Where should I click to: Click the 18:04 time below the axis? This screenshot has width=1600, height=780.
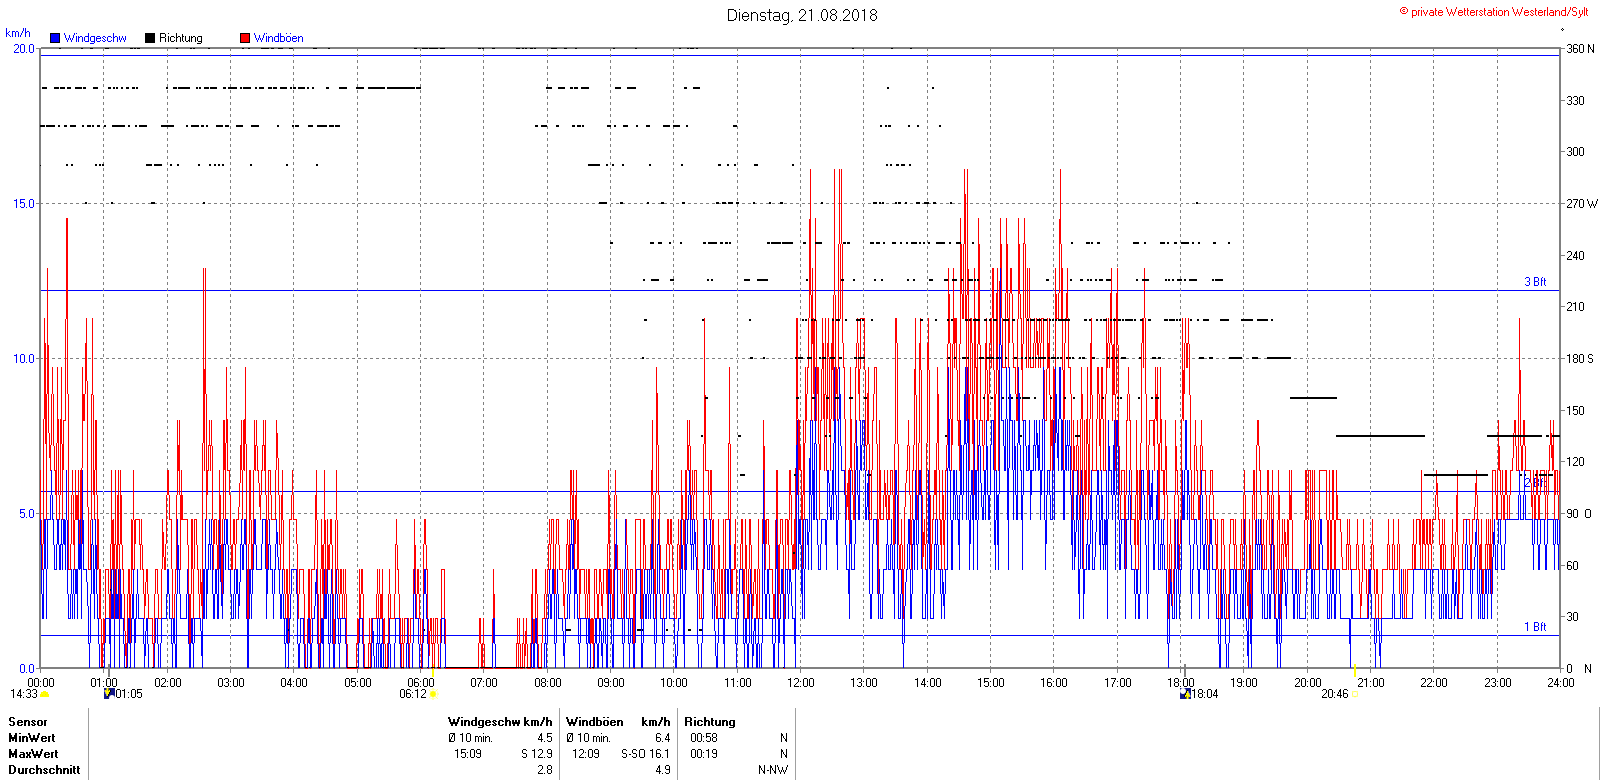pos(1205,694)
